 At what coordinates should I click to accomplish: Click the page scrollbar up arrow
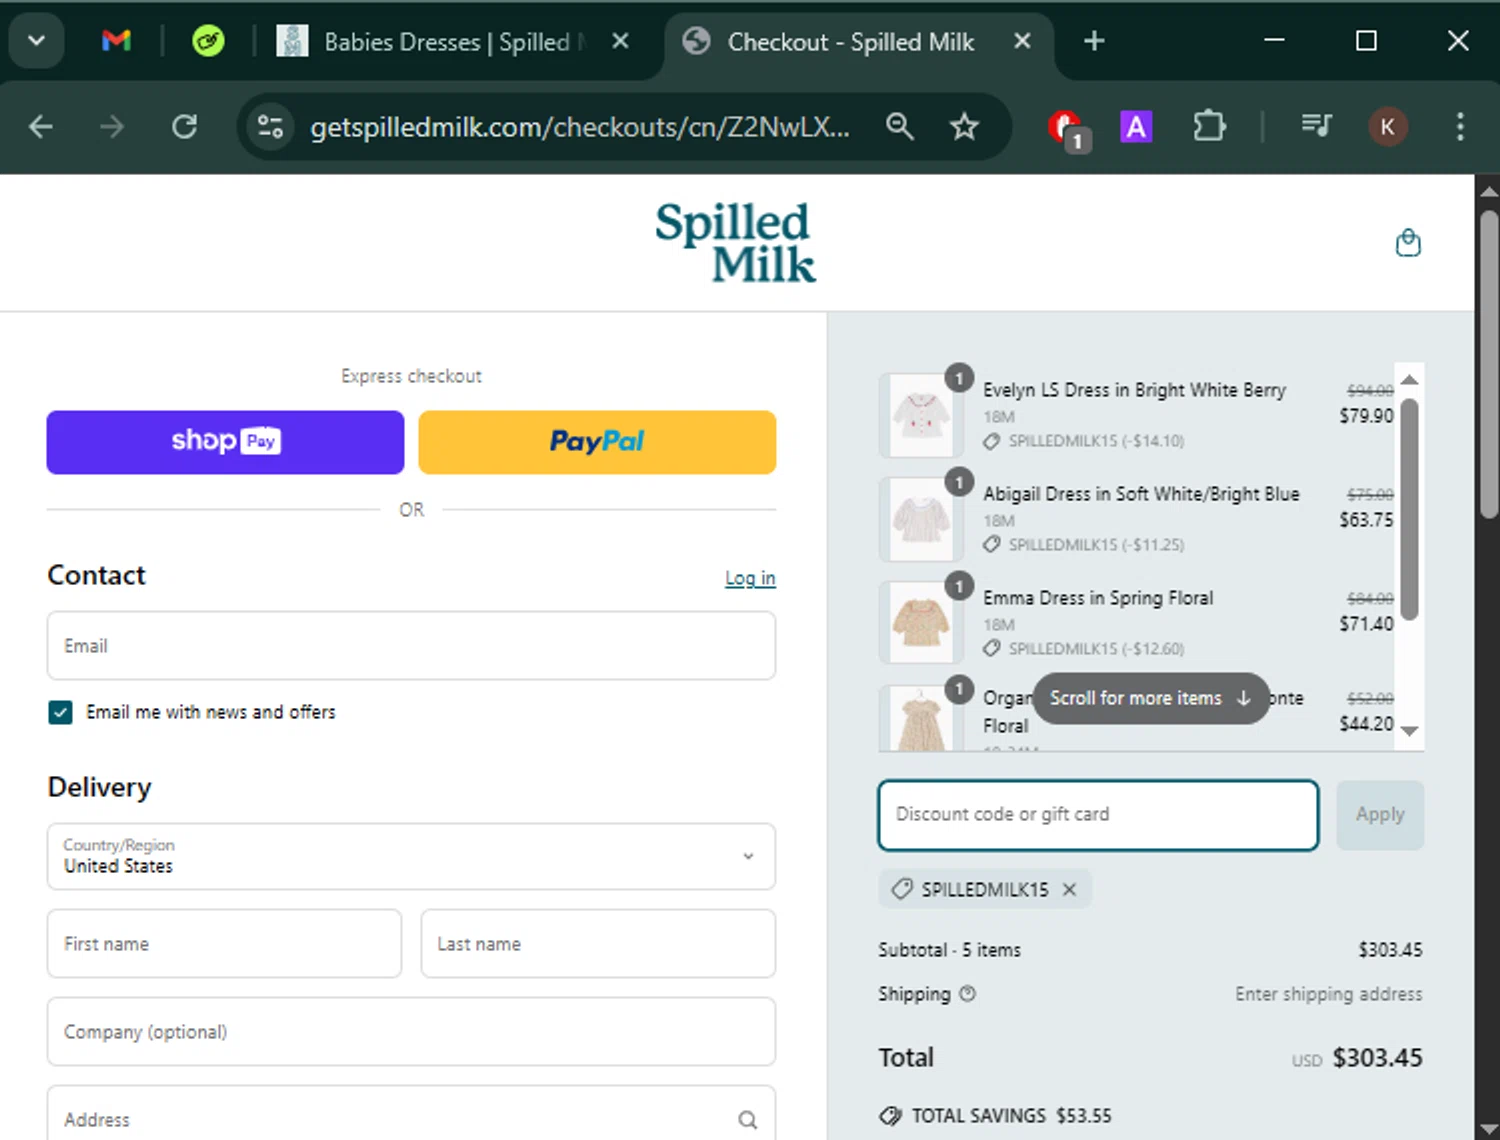pyautogui.click(x=1488, y=190)
